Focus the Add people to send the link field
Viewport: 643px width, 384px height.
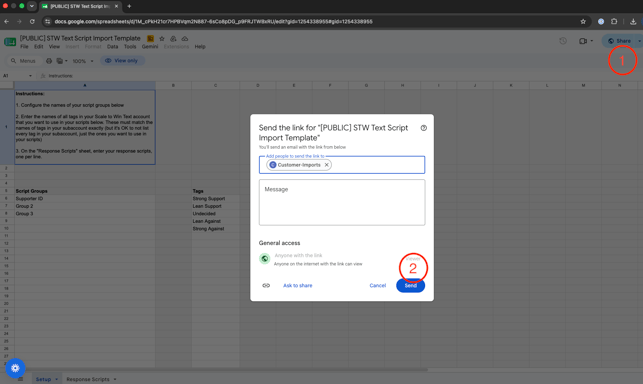click(342, 165)
